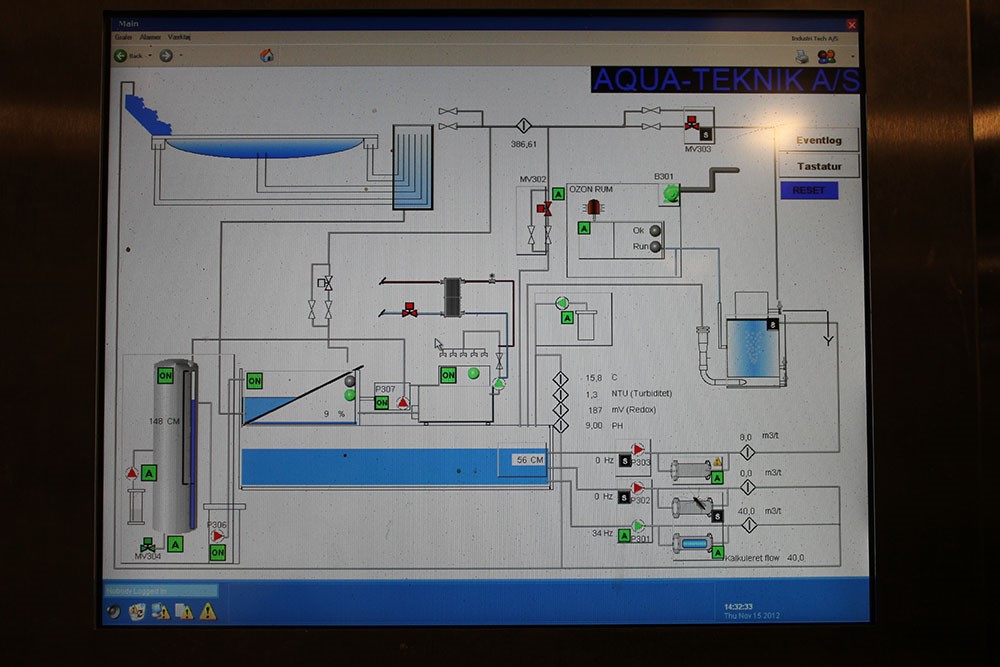Image resolution: width=1000 pixels, height=667 pixels.
Task: Open the Værktøj menu
Action: pos(179,38)
